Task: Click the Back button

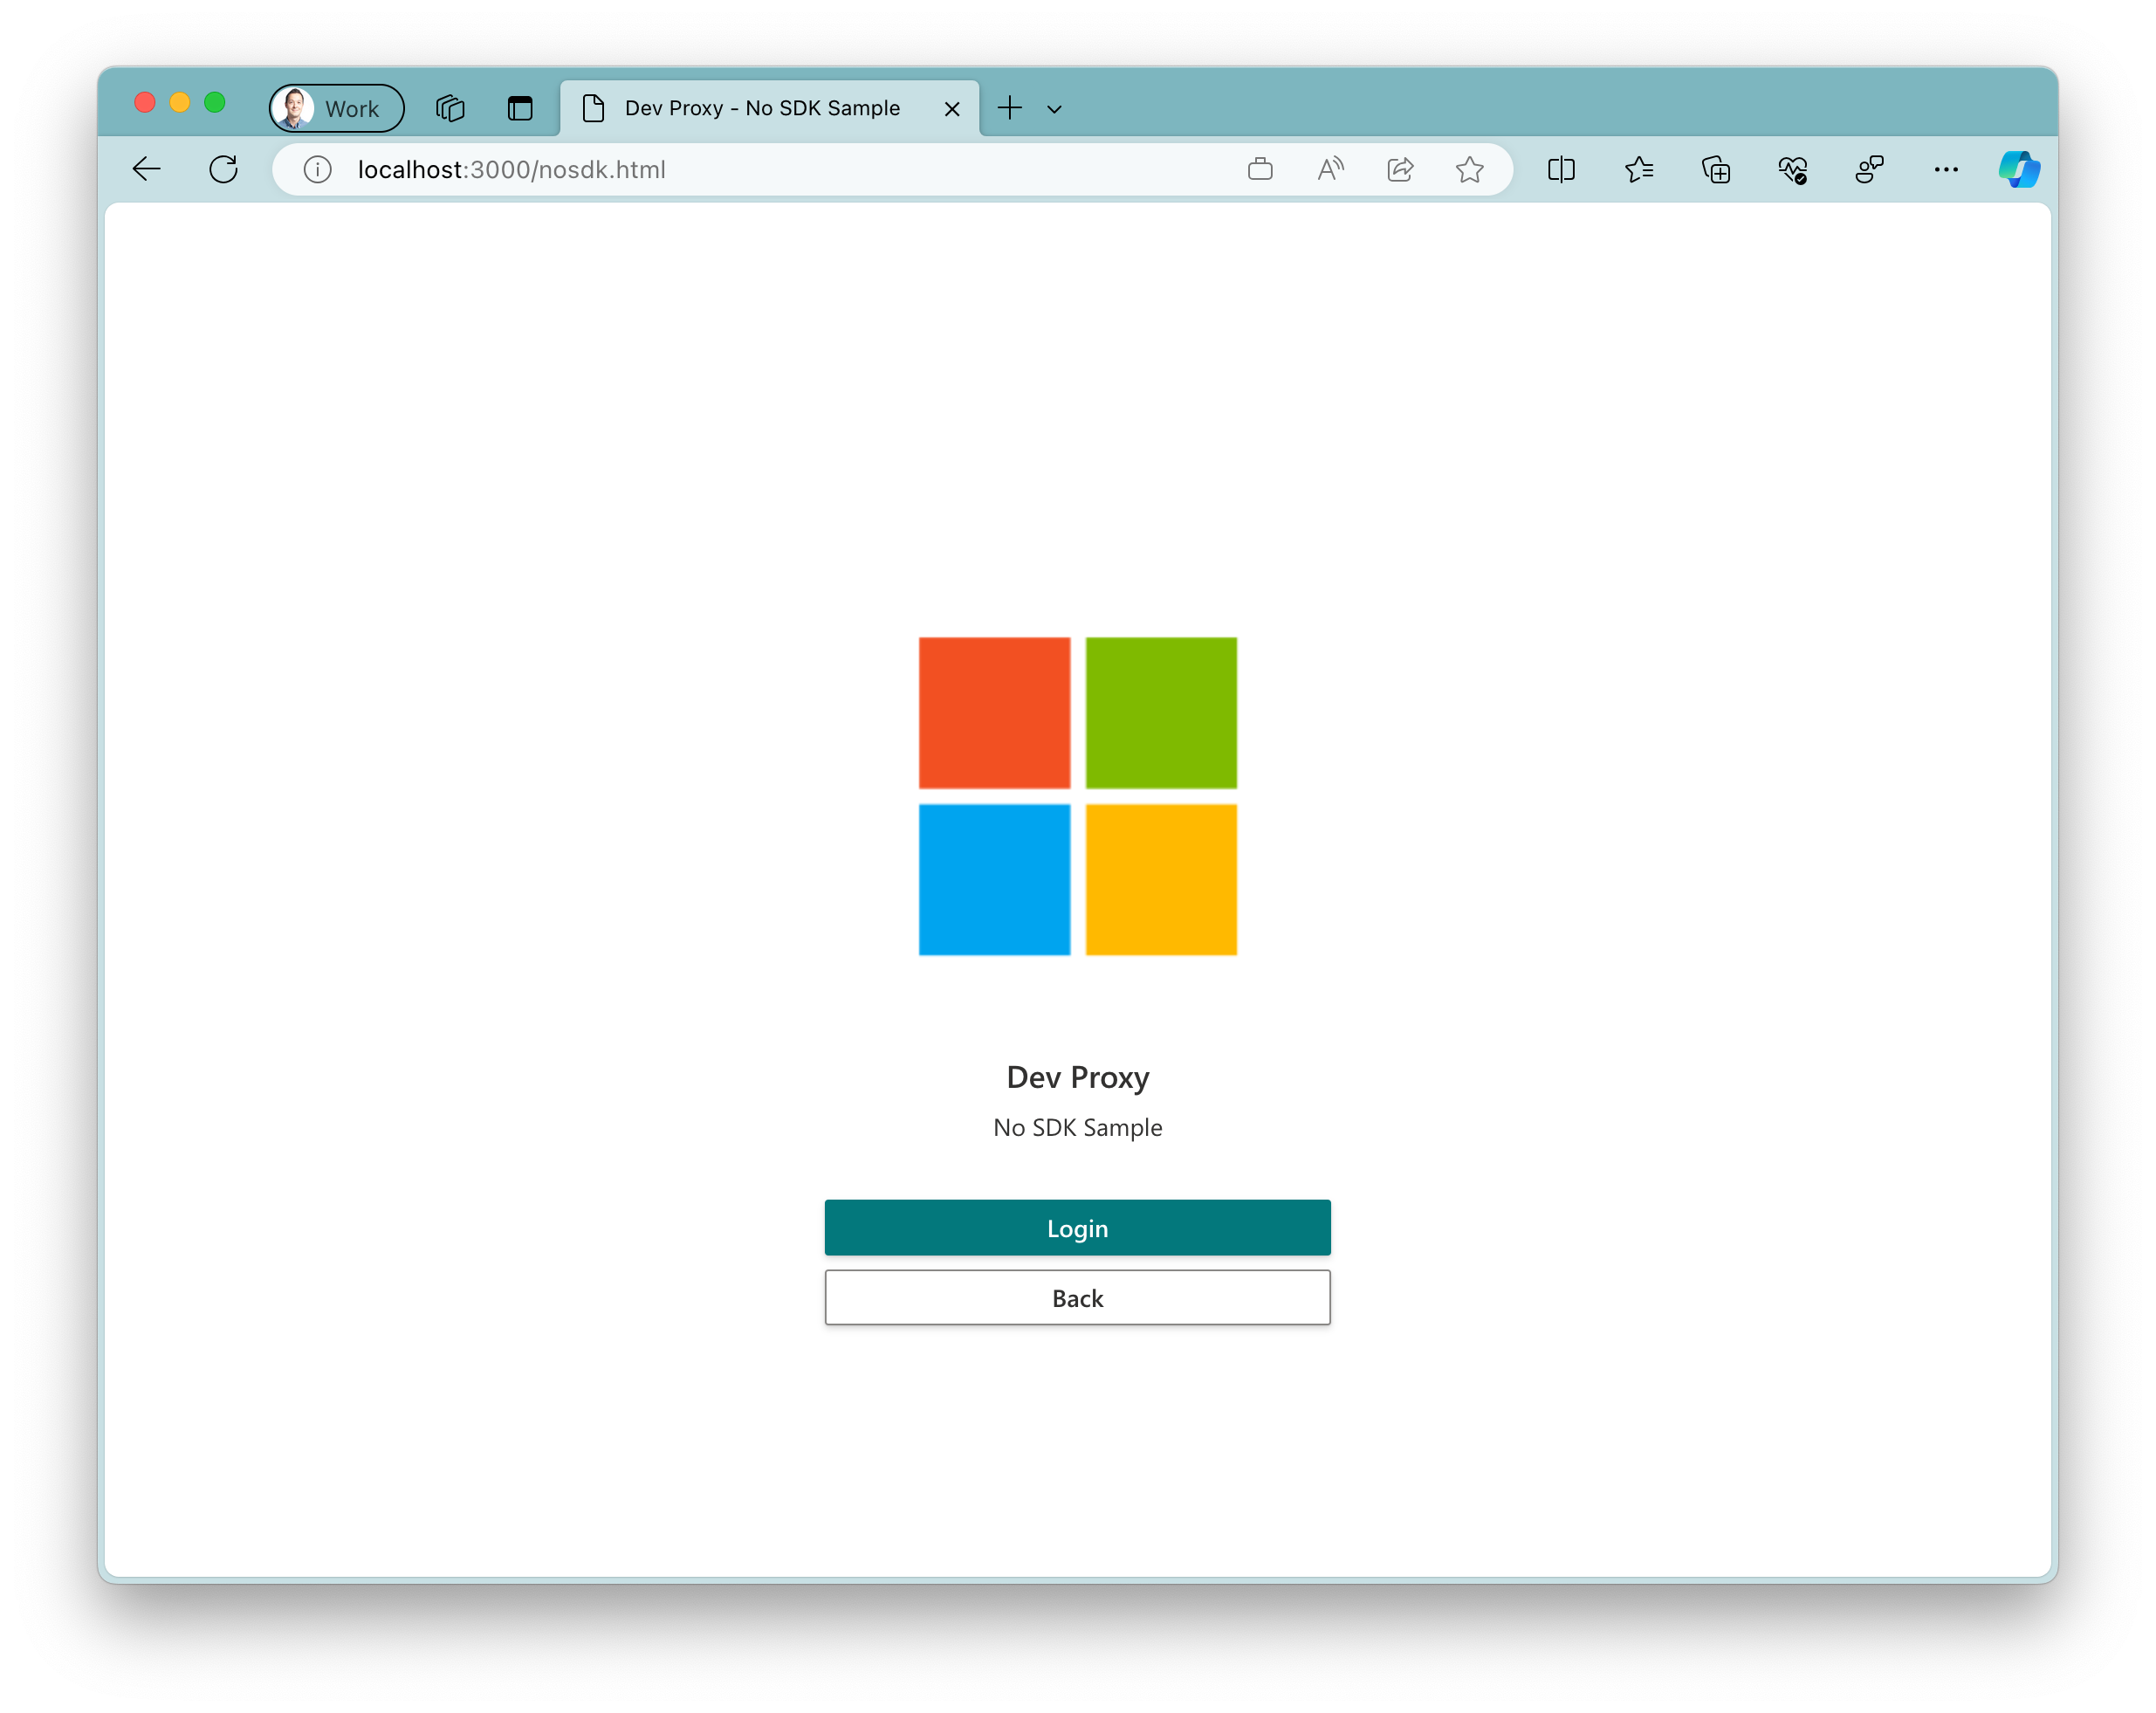Action: tap(1078, 1297)
